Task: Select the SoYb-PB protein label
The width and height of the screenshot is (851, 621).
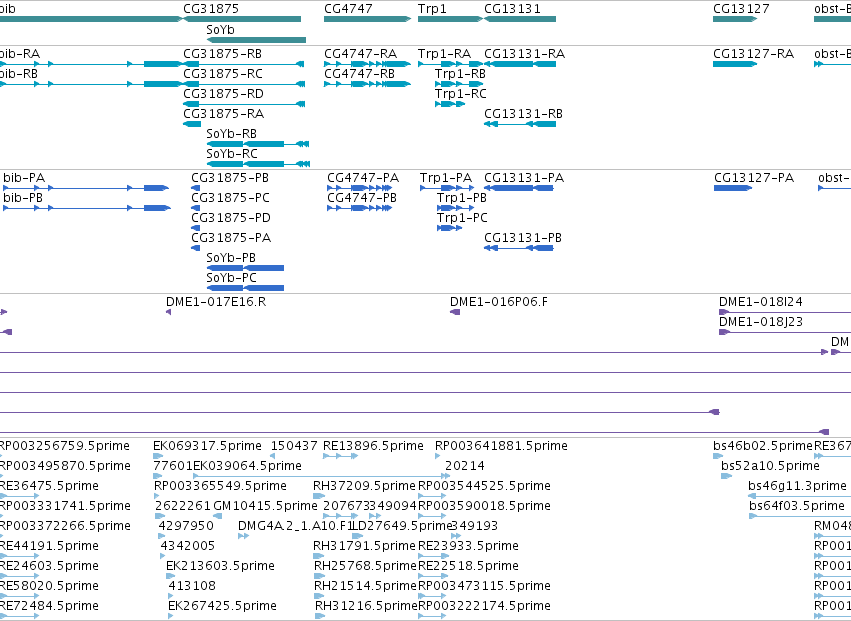Action: coord(231,258)
